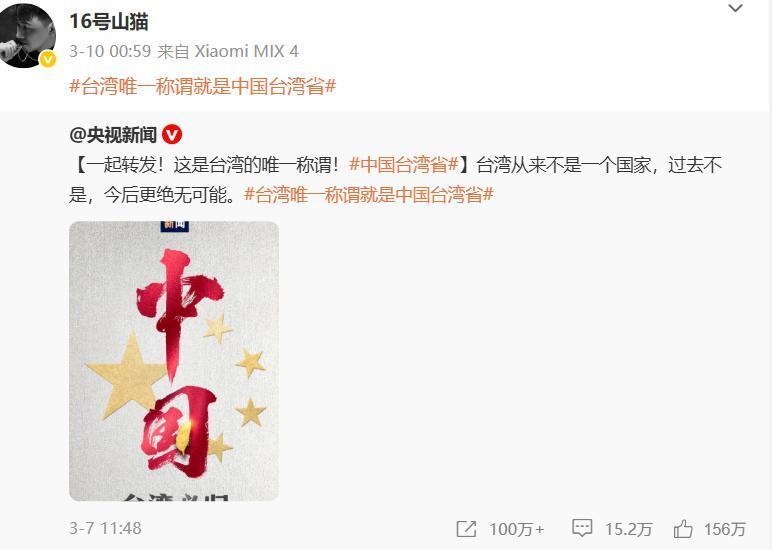Open the quoted post text body
The image size is (772, 550).
[395, 180]
